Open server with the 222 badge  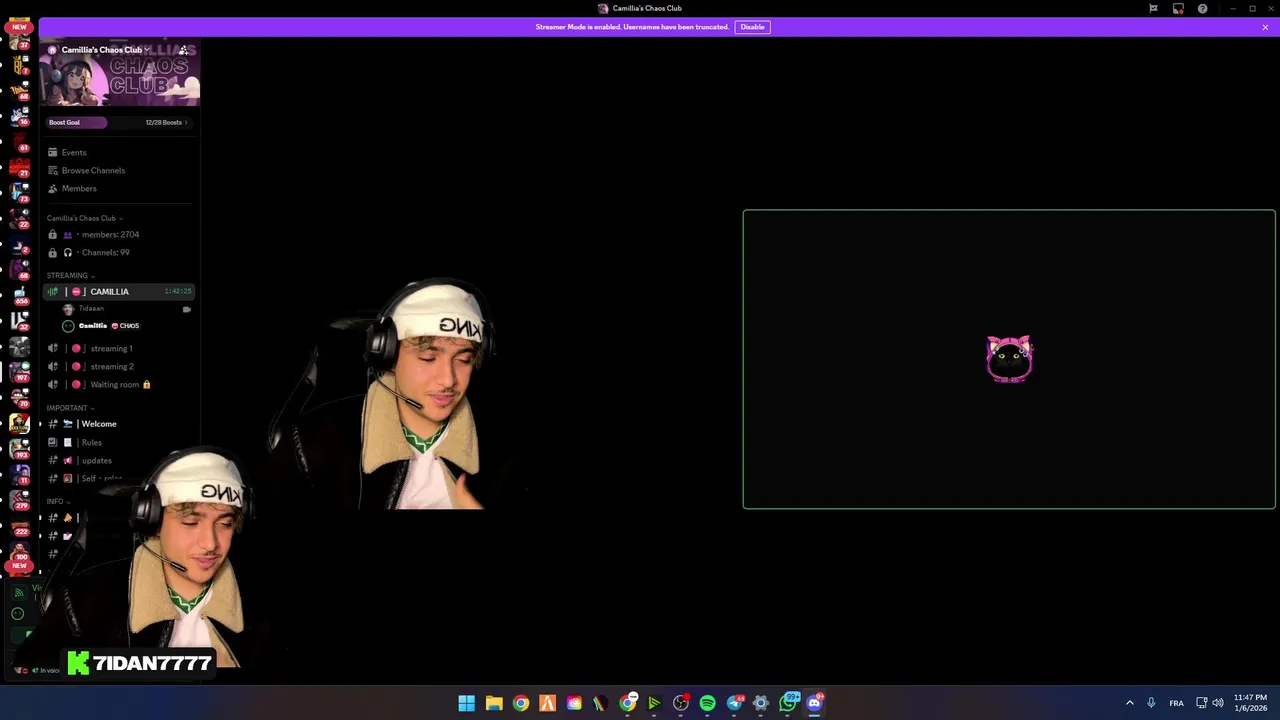tap(19, 527)
